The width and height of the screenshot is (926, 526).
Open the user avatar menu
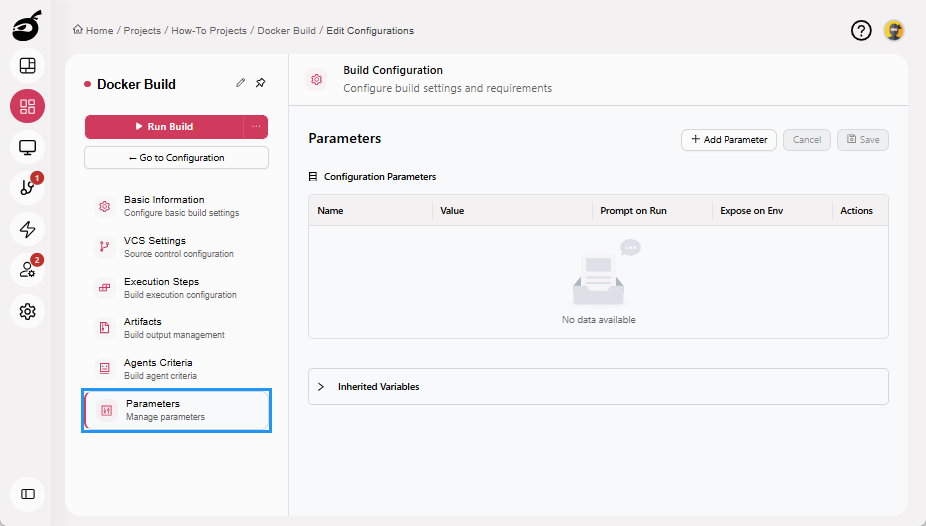[894, 30]
